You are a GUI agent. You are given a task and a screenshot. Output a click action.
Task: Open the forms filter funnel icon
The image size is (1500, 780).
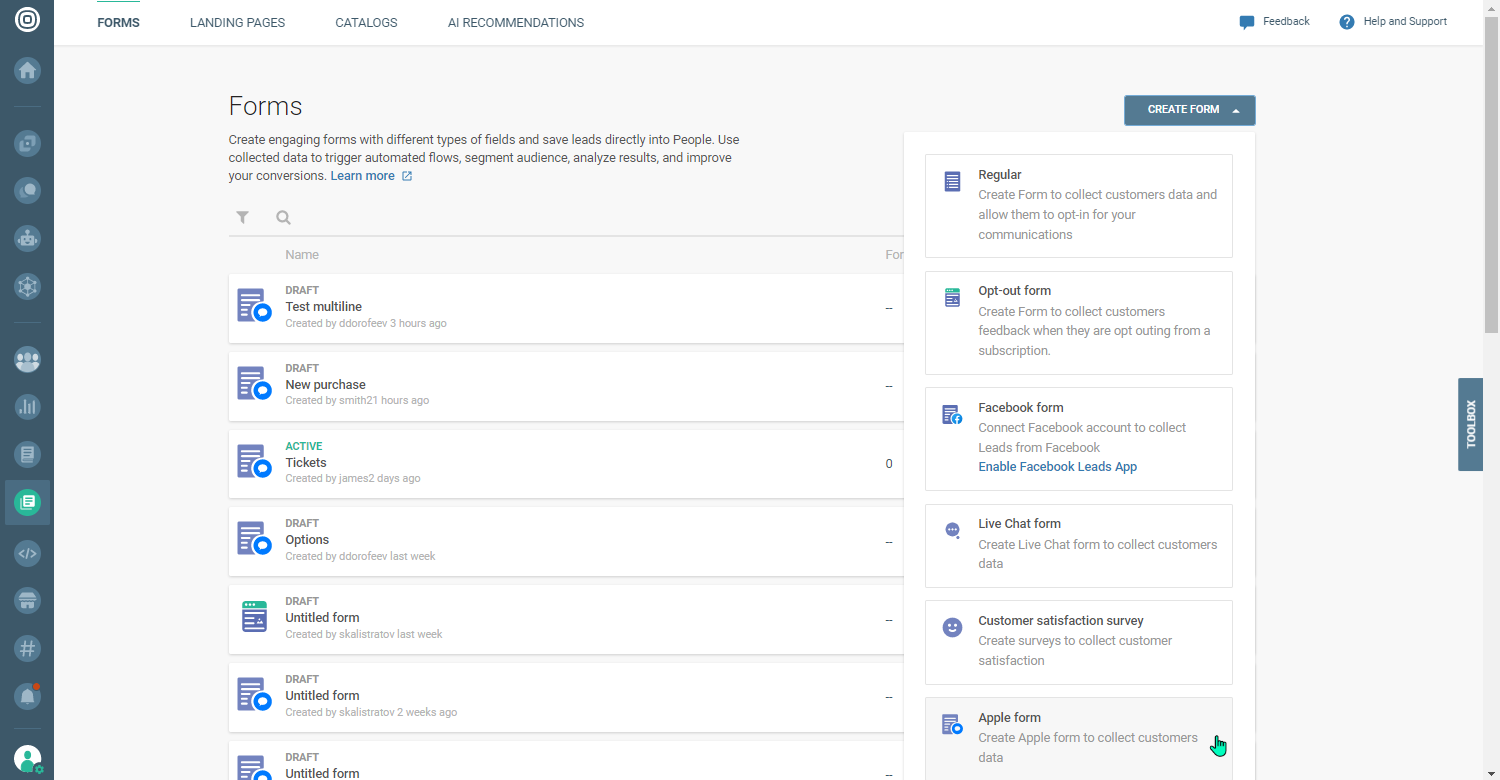click(x=242, y=217)
